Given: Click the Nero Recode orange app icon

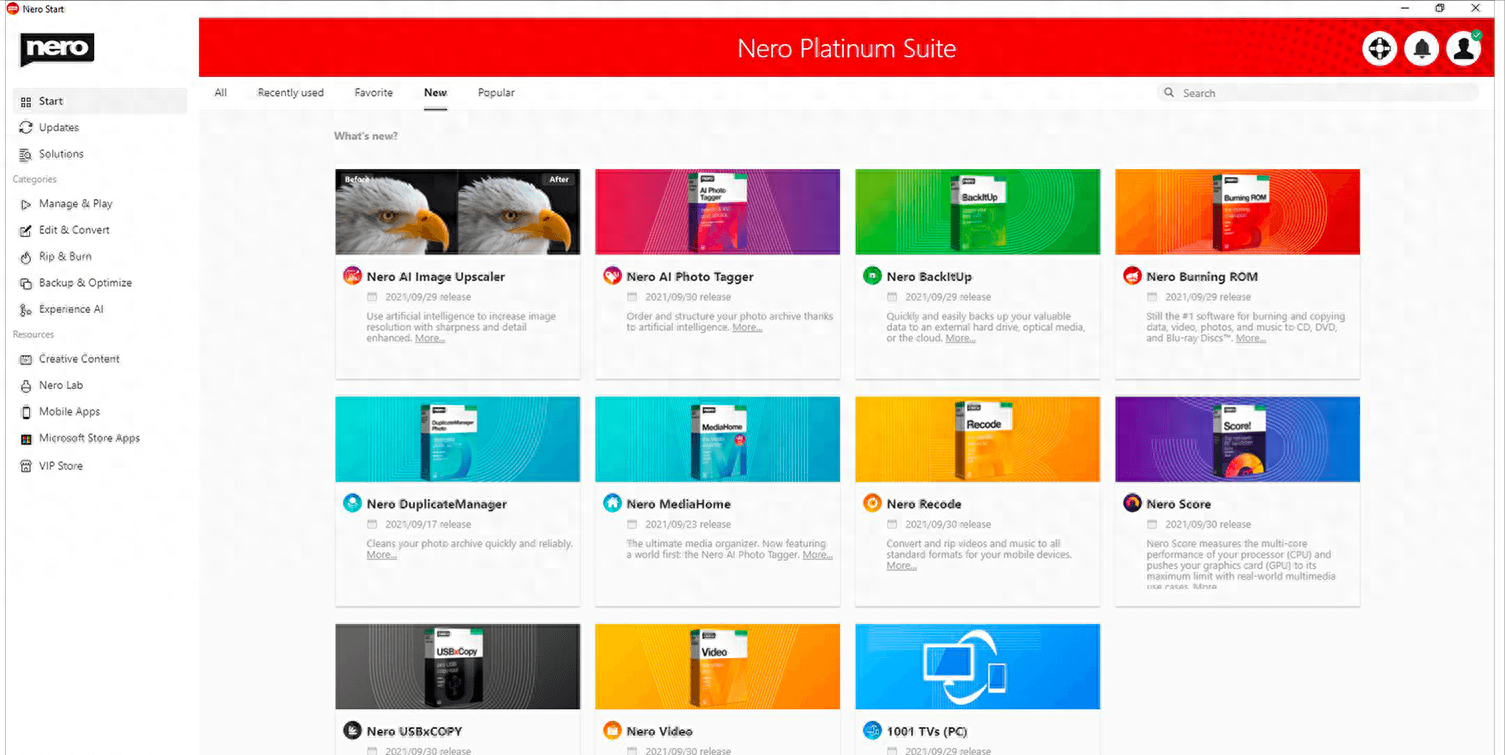Looking at the screenshot, I should pos(872,504).
